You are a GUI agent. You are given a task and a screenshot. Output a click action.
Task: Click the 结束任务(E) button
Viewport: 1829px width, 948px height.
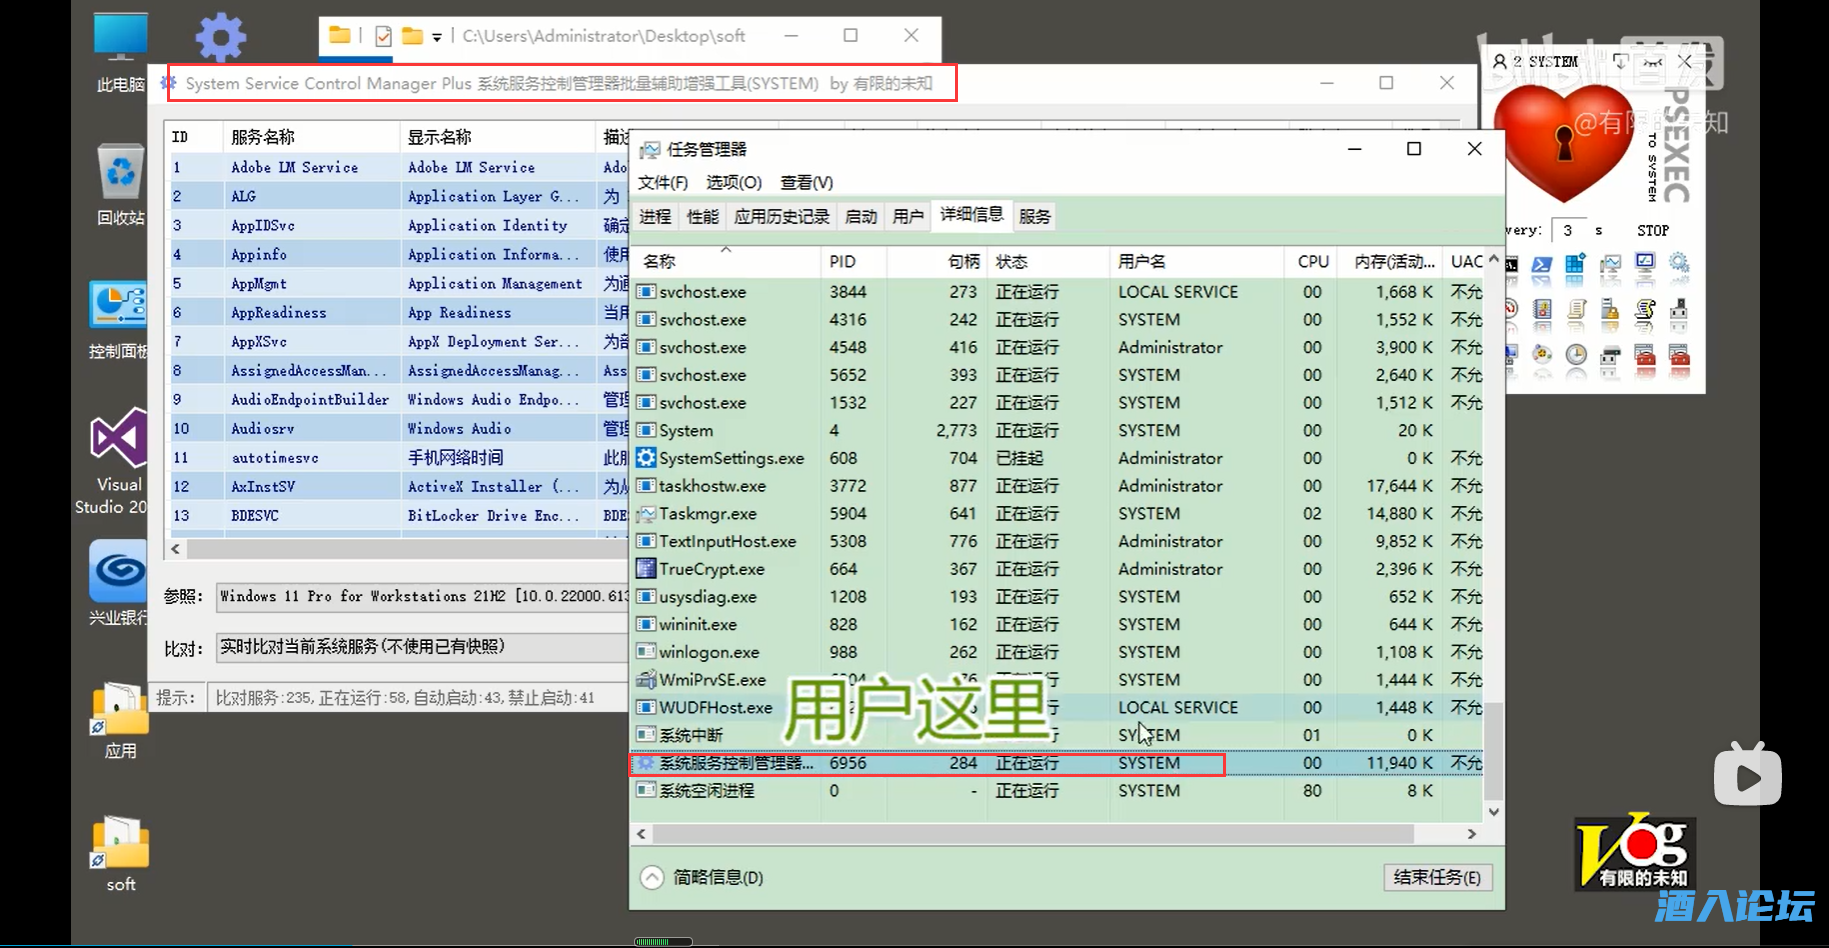(1436, 877)
